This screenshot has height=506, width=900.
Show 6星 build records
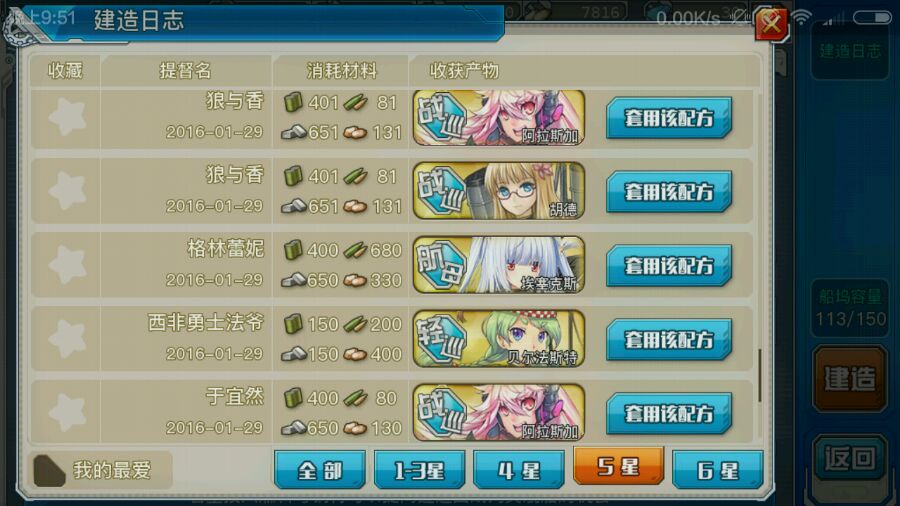(717, 470)
